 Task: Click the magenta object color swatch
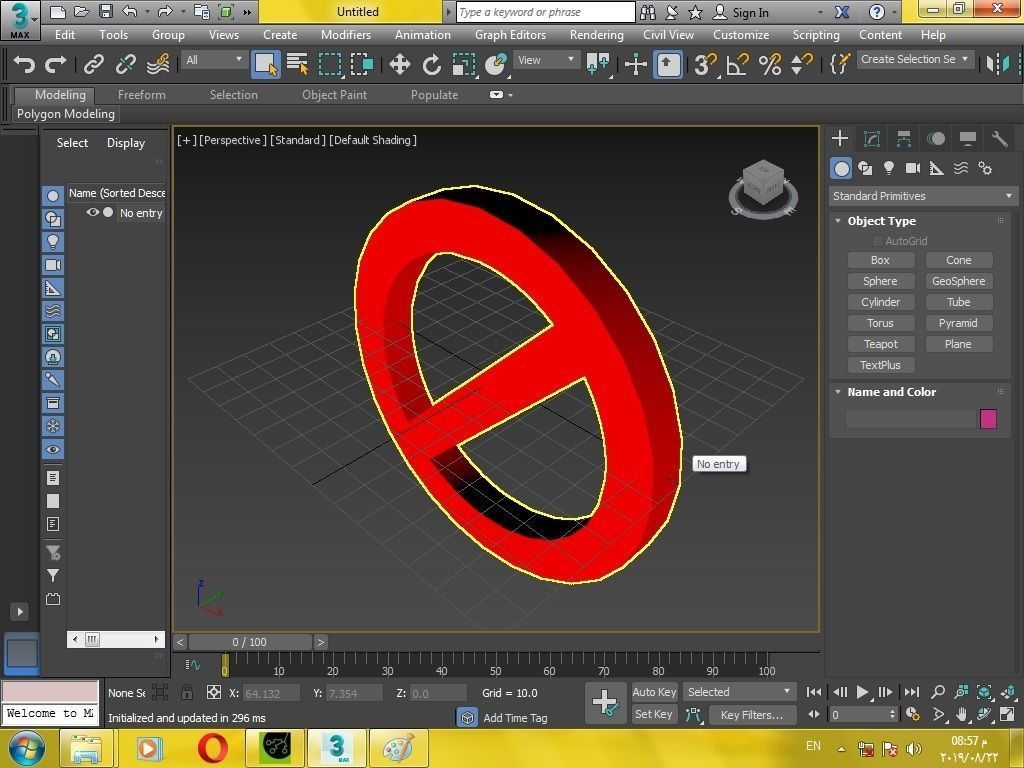click(988, 419)
